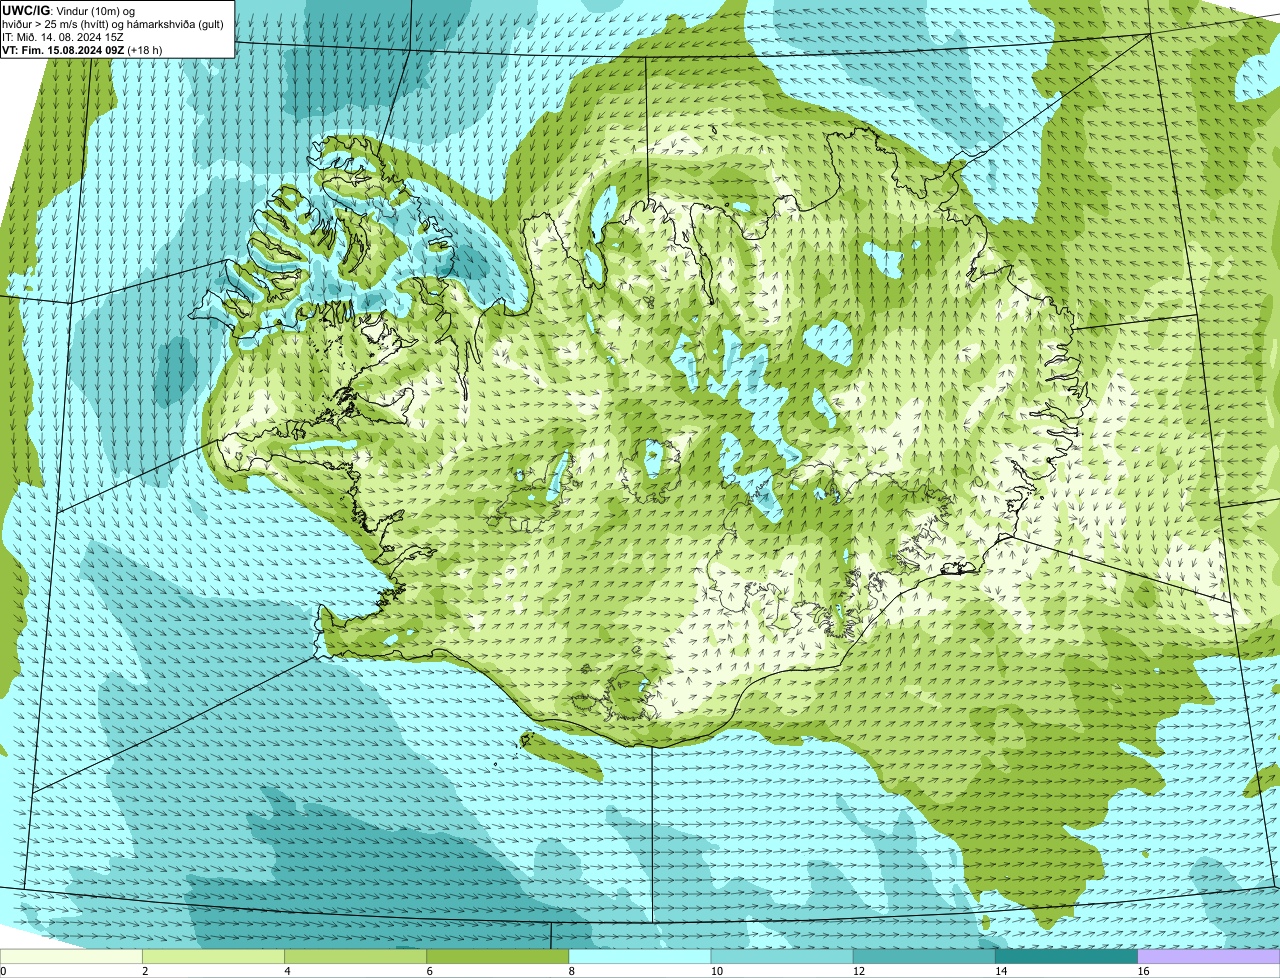The height and width of the screenshot is (978, 1280).
Task: Click the "2" label on the color scale
Action: coord(145,971)
